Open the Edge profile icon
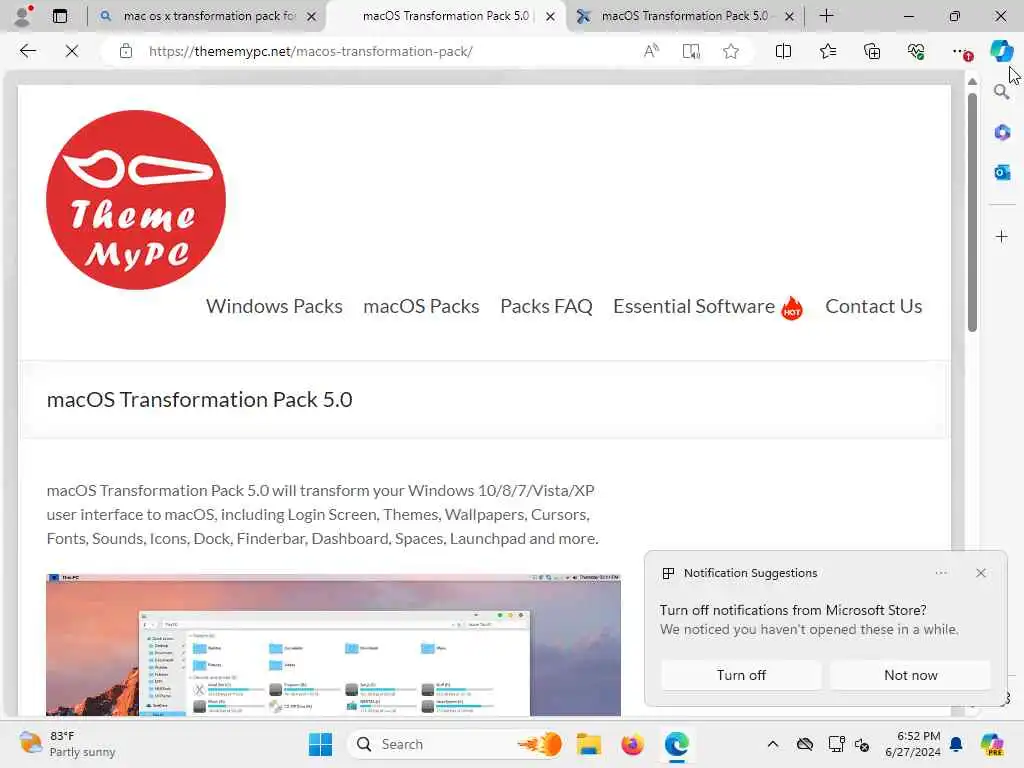 (24, 16)
